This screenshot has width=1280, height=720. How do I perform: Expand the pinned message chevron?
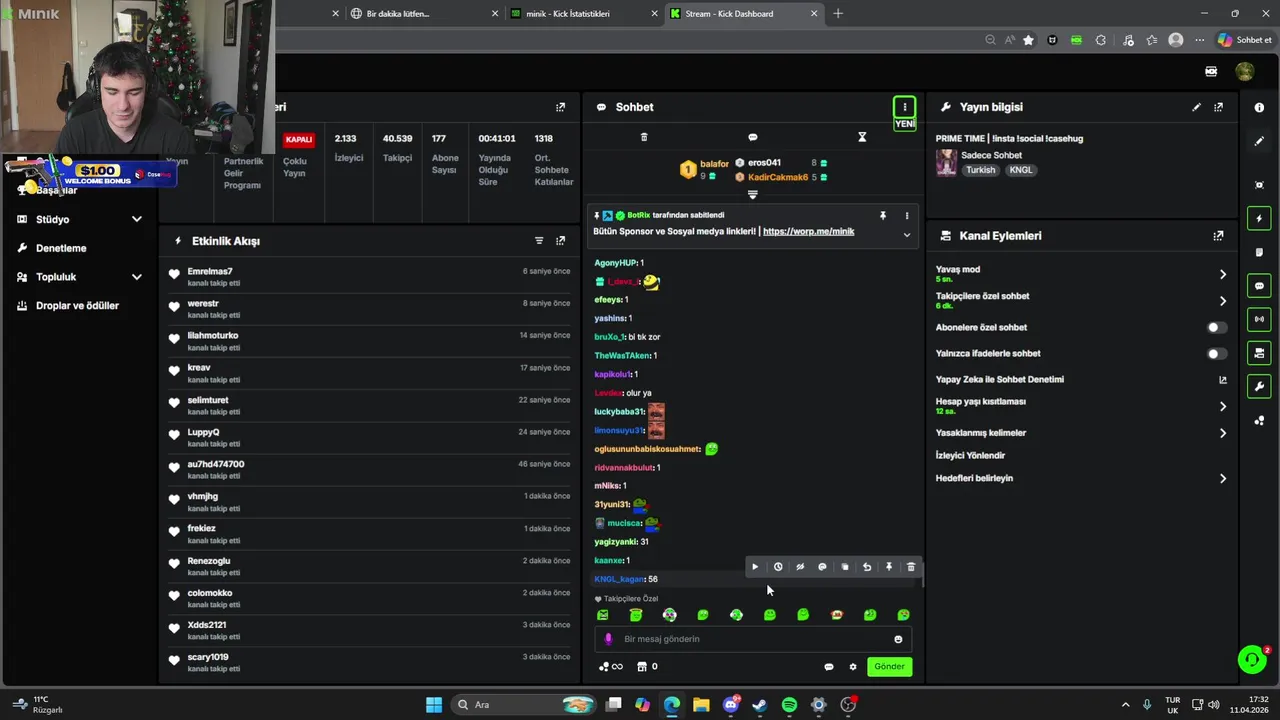(907, 235)
